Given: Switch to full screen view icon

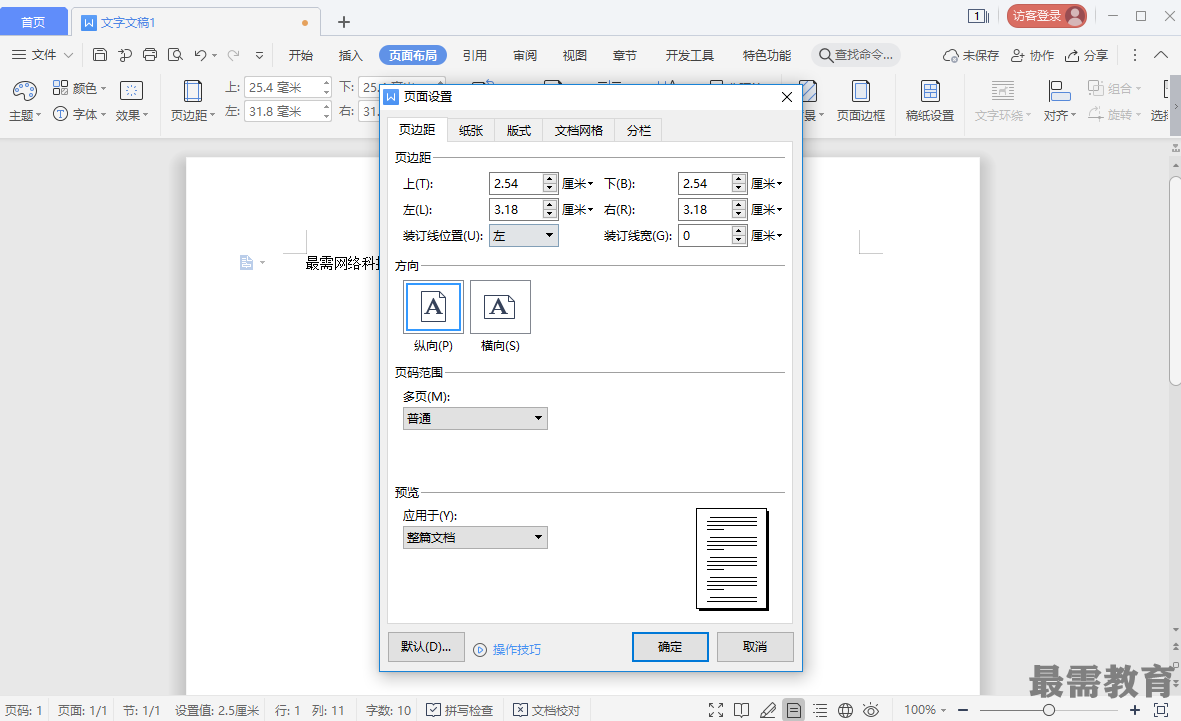Looking at the screenshot, I should [x=716, y=710].
